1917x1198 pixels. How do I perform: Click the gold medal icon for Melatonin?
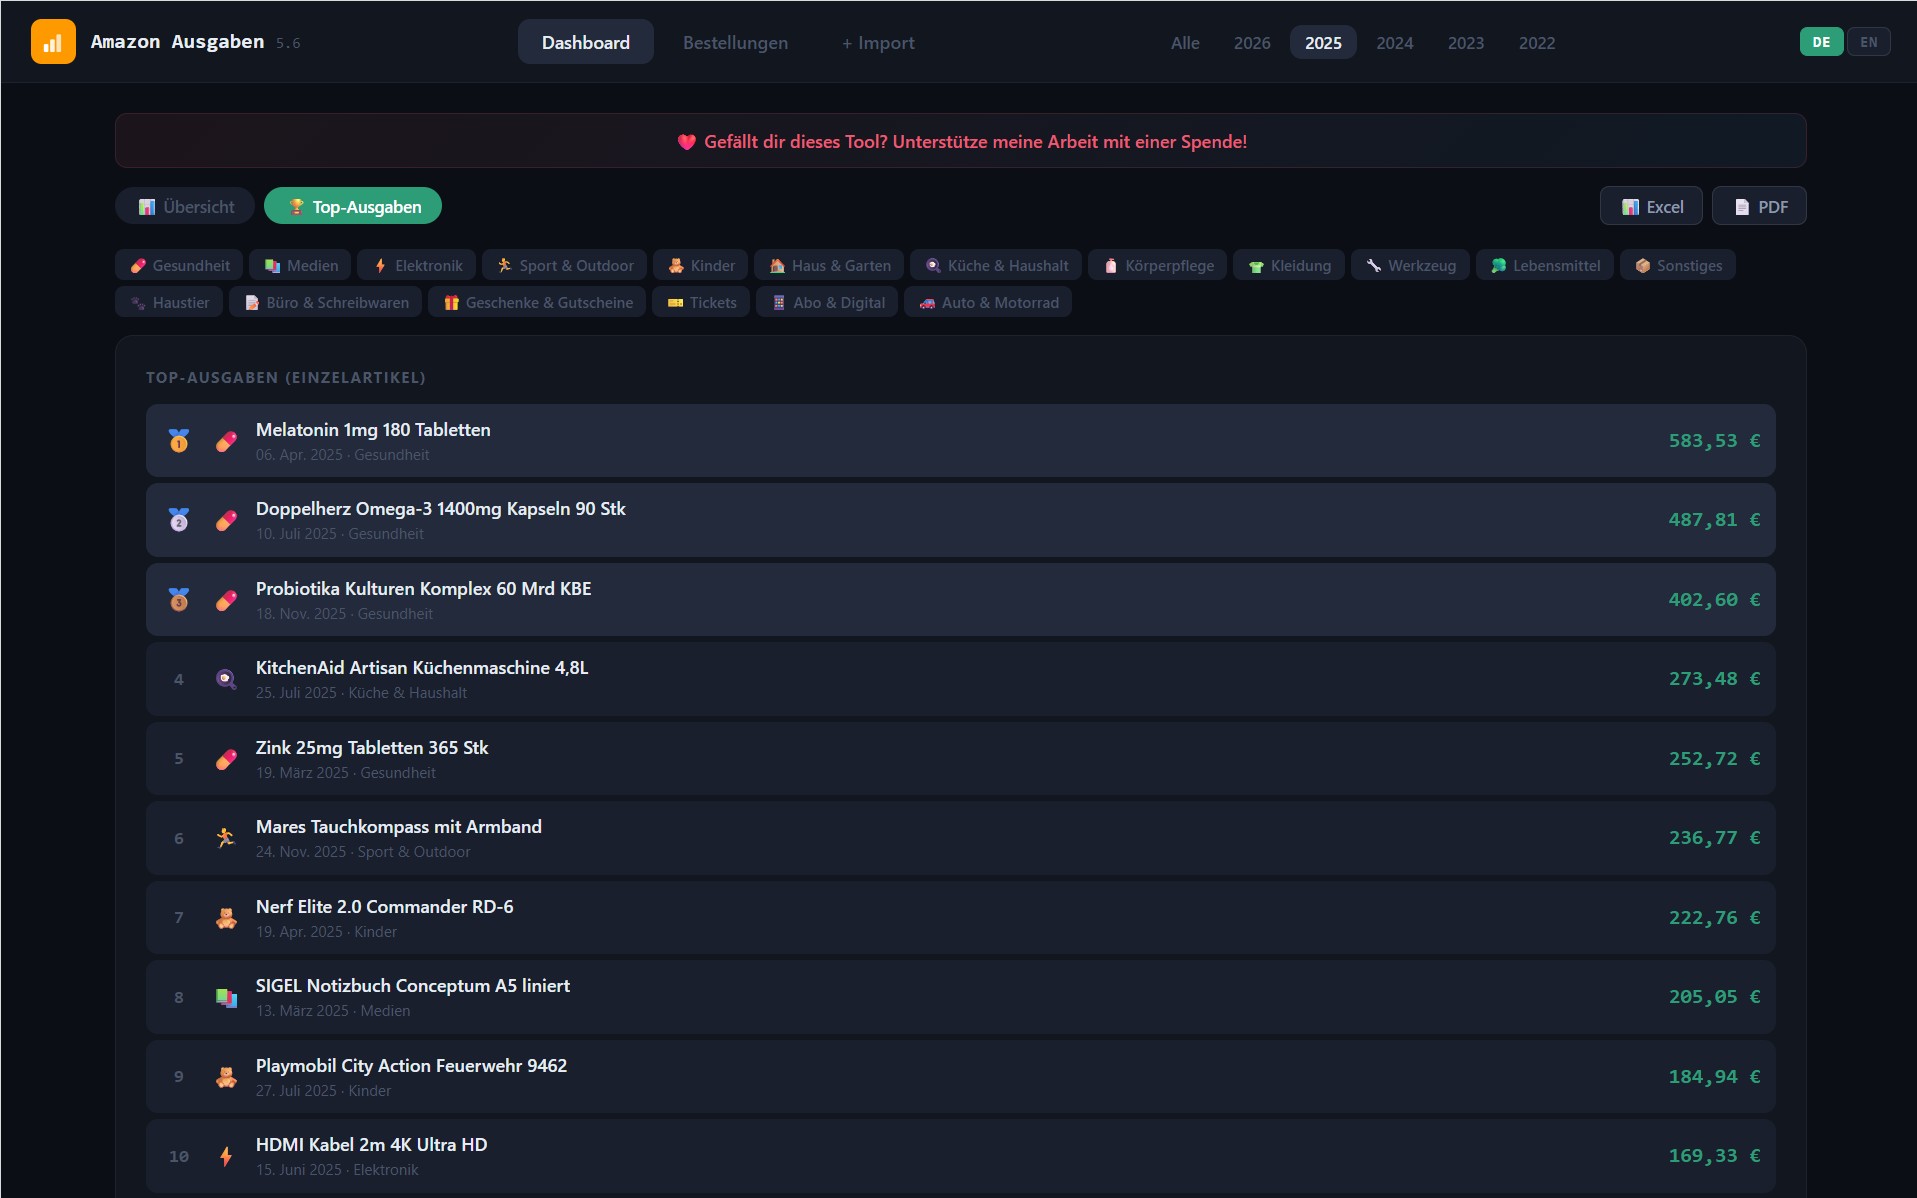(179, 441)
